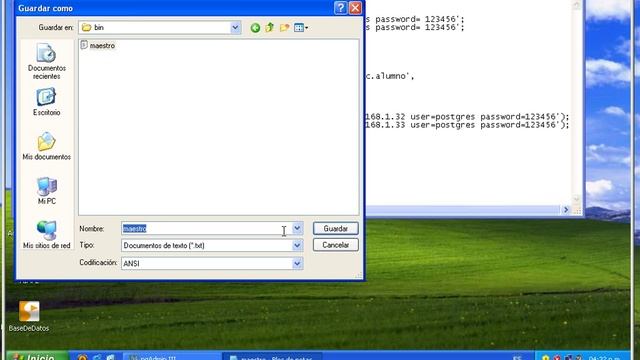Screen dimensions: 640x360
Task: Go up one folder level
Action: tap(269, 27)
